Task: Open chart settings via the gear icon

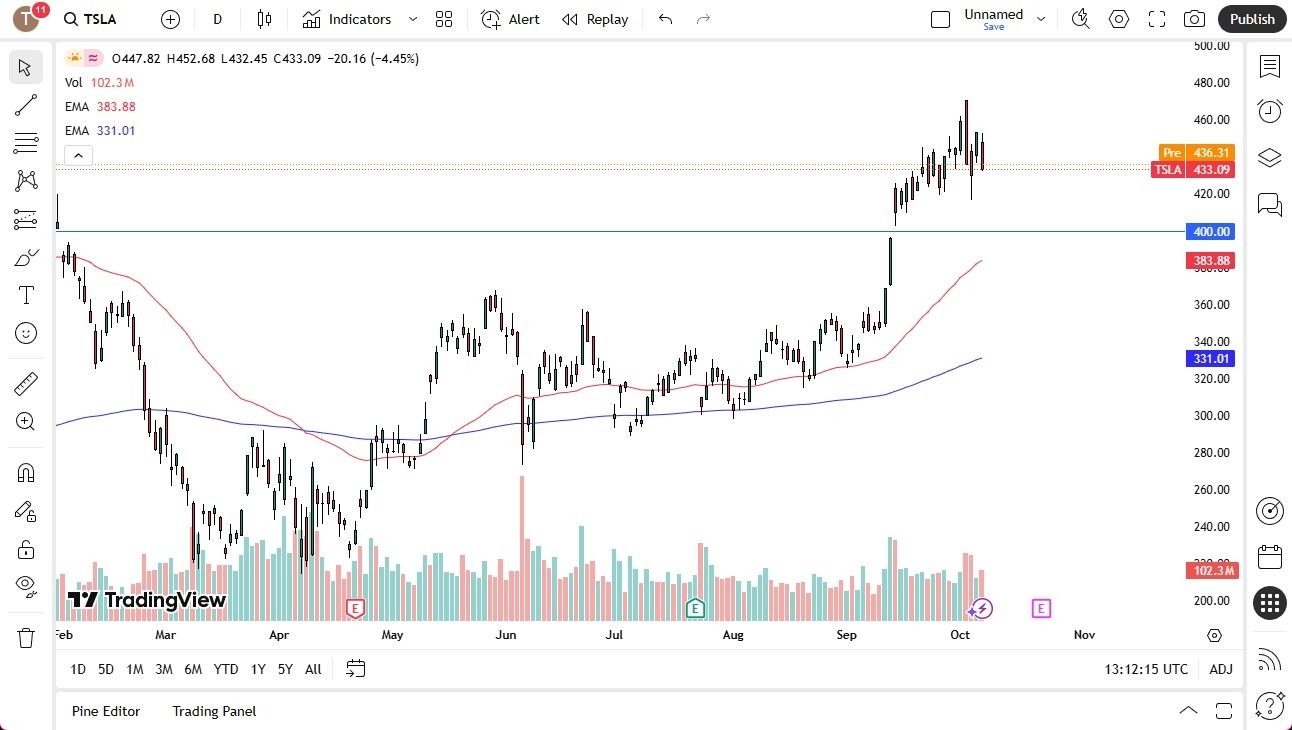Action: click(x=1119, y=19)
